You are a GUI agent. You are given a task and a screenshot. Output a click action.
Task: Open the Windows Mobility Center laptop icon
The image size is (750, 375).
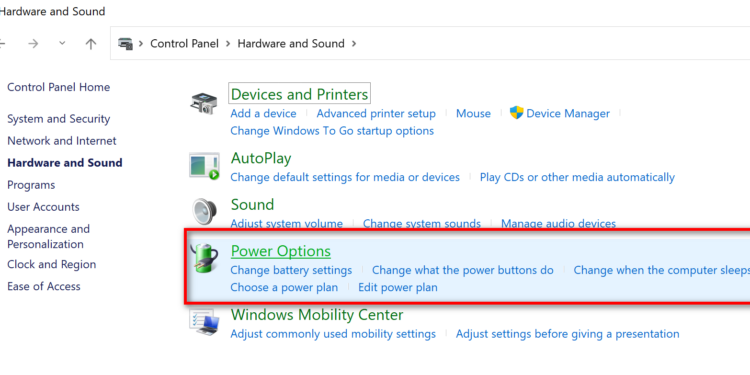(x=204, y=321)
